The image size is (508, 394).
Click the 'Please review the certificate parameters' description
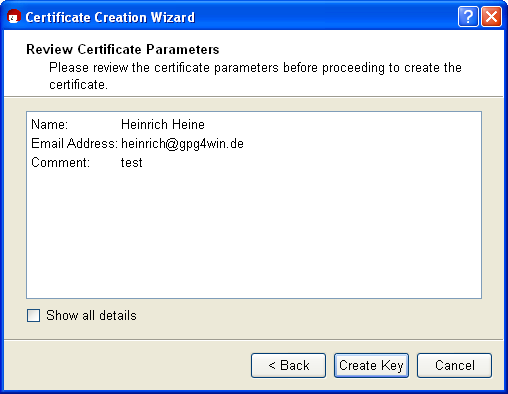(255, 76)
